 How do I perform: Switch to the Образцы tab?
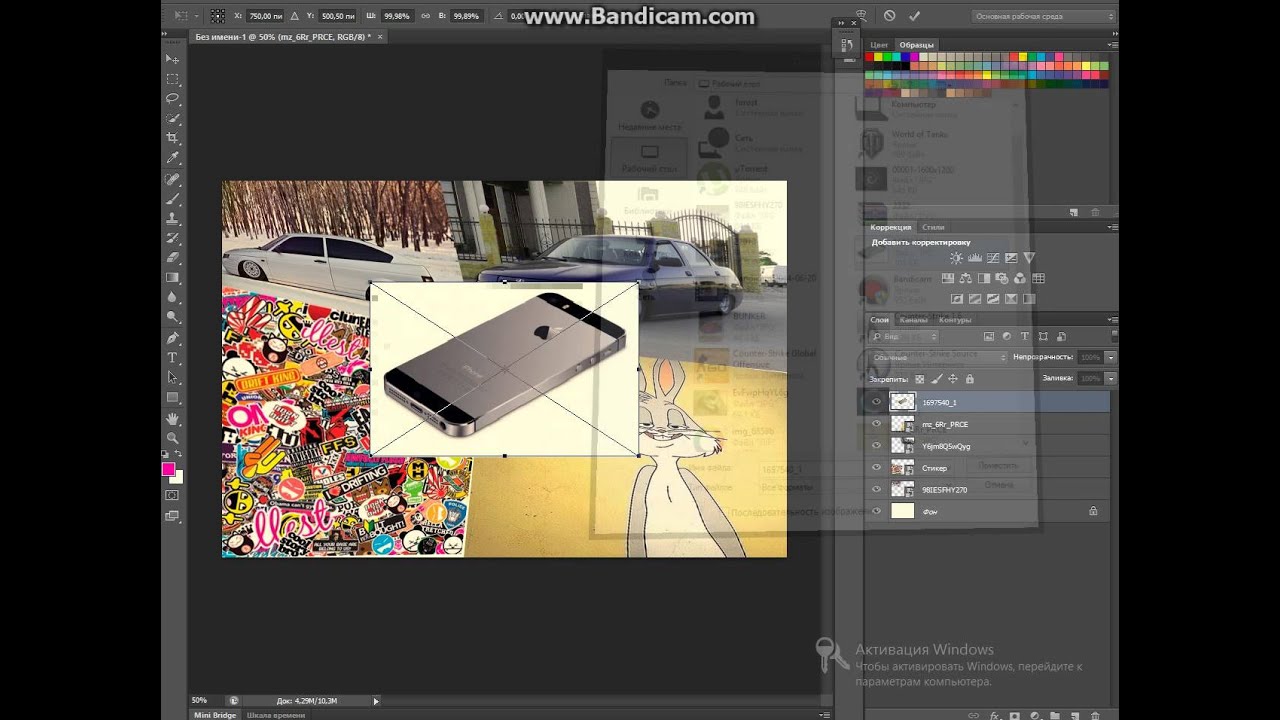(x=916, y=45)
